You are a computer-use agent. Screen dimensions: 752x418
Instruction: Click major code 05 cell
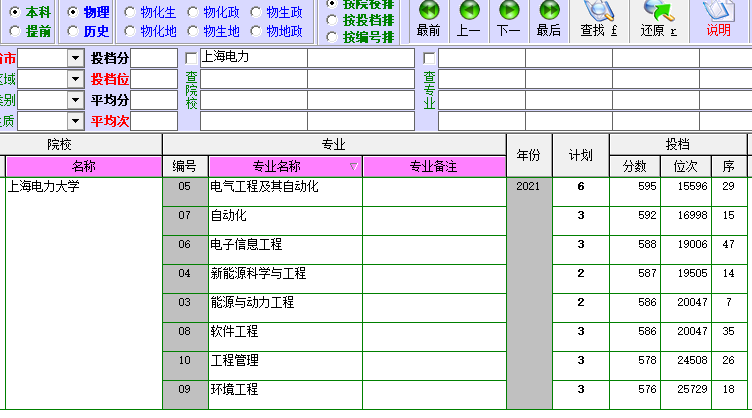pos(185,192)
